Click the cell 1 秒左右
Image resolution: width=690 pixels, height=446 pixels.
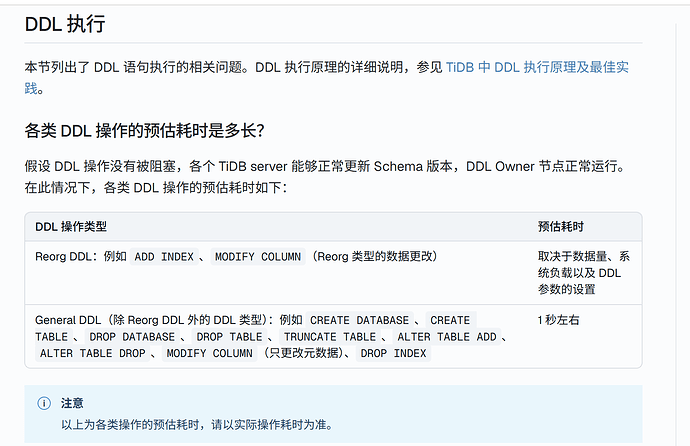558,320
